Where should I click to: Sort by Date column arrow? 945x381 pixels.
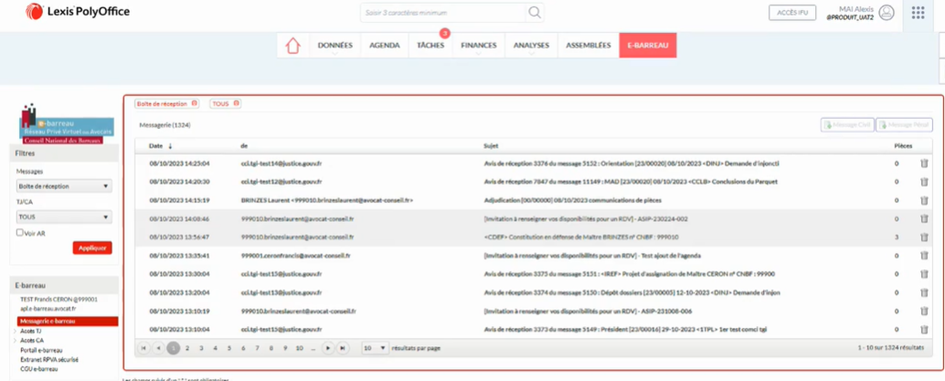tap(170, 146)
